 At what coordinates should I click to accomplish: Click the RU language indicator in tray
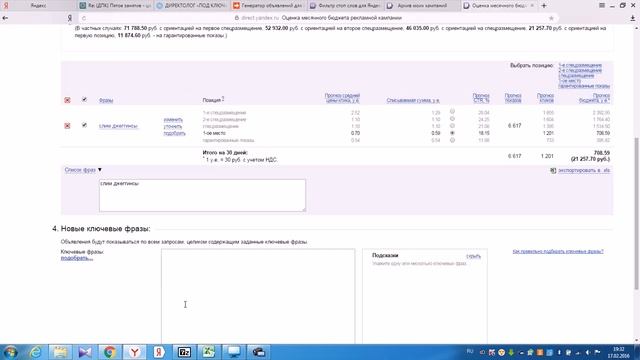[x=470, y=351]
